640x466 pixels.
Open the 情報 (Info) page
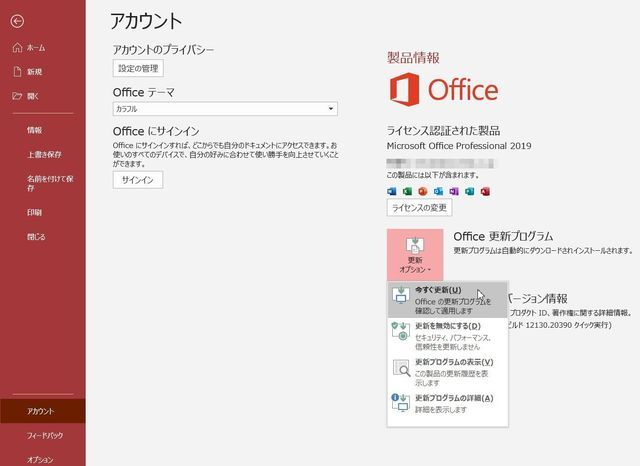pos(34,130)
